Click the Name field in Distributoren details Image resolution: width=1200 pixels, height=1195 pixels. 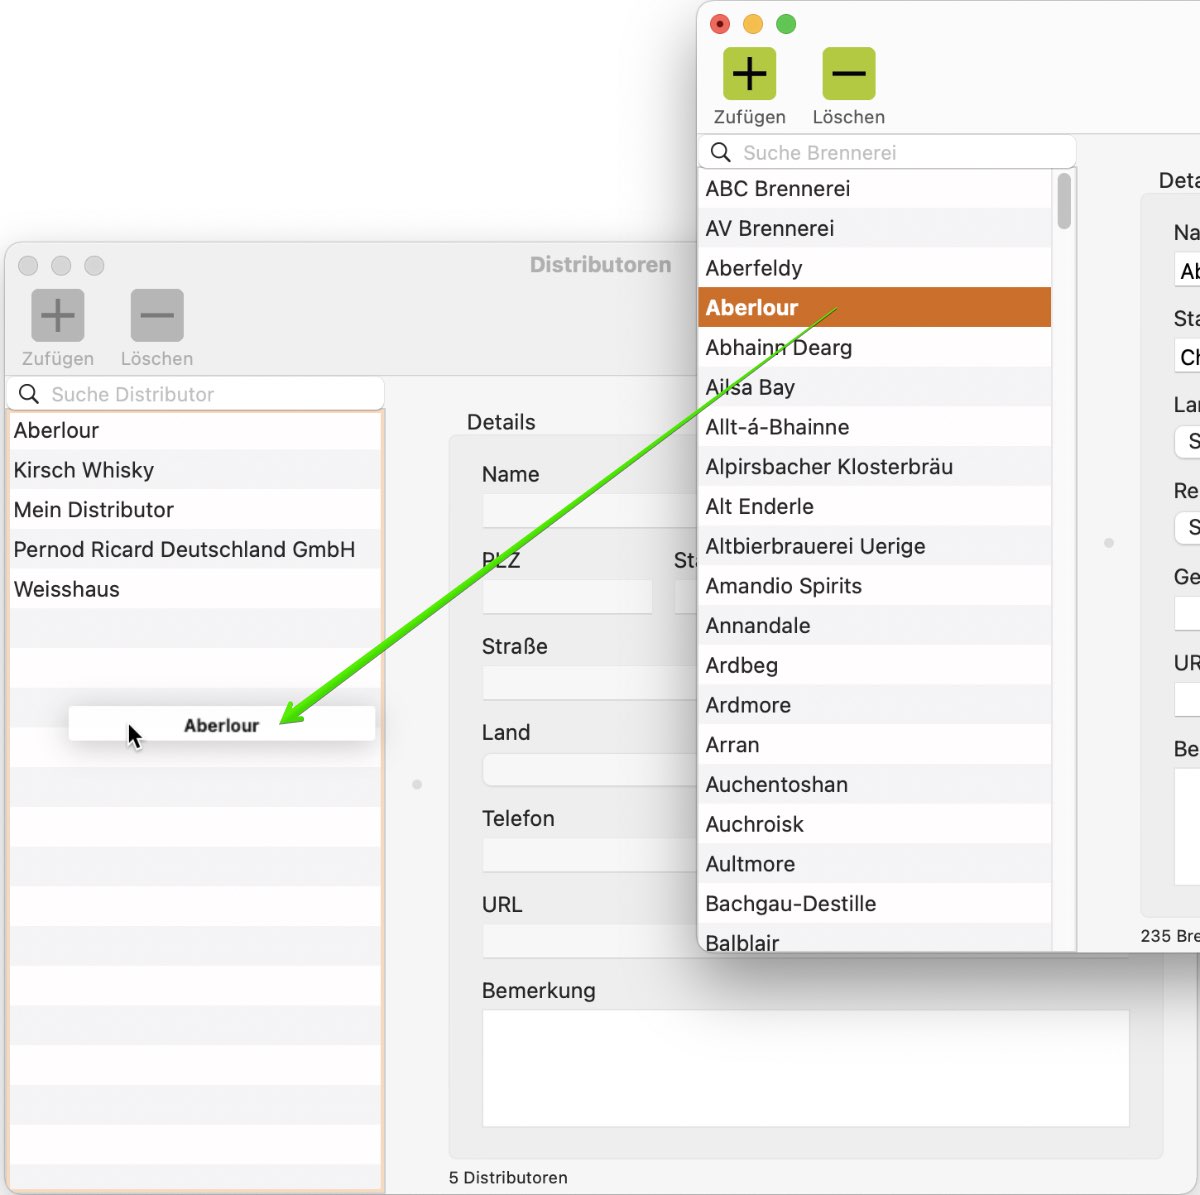tap(590, 510)
